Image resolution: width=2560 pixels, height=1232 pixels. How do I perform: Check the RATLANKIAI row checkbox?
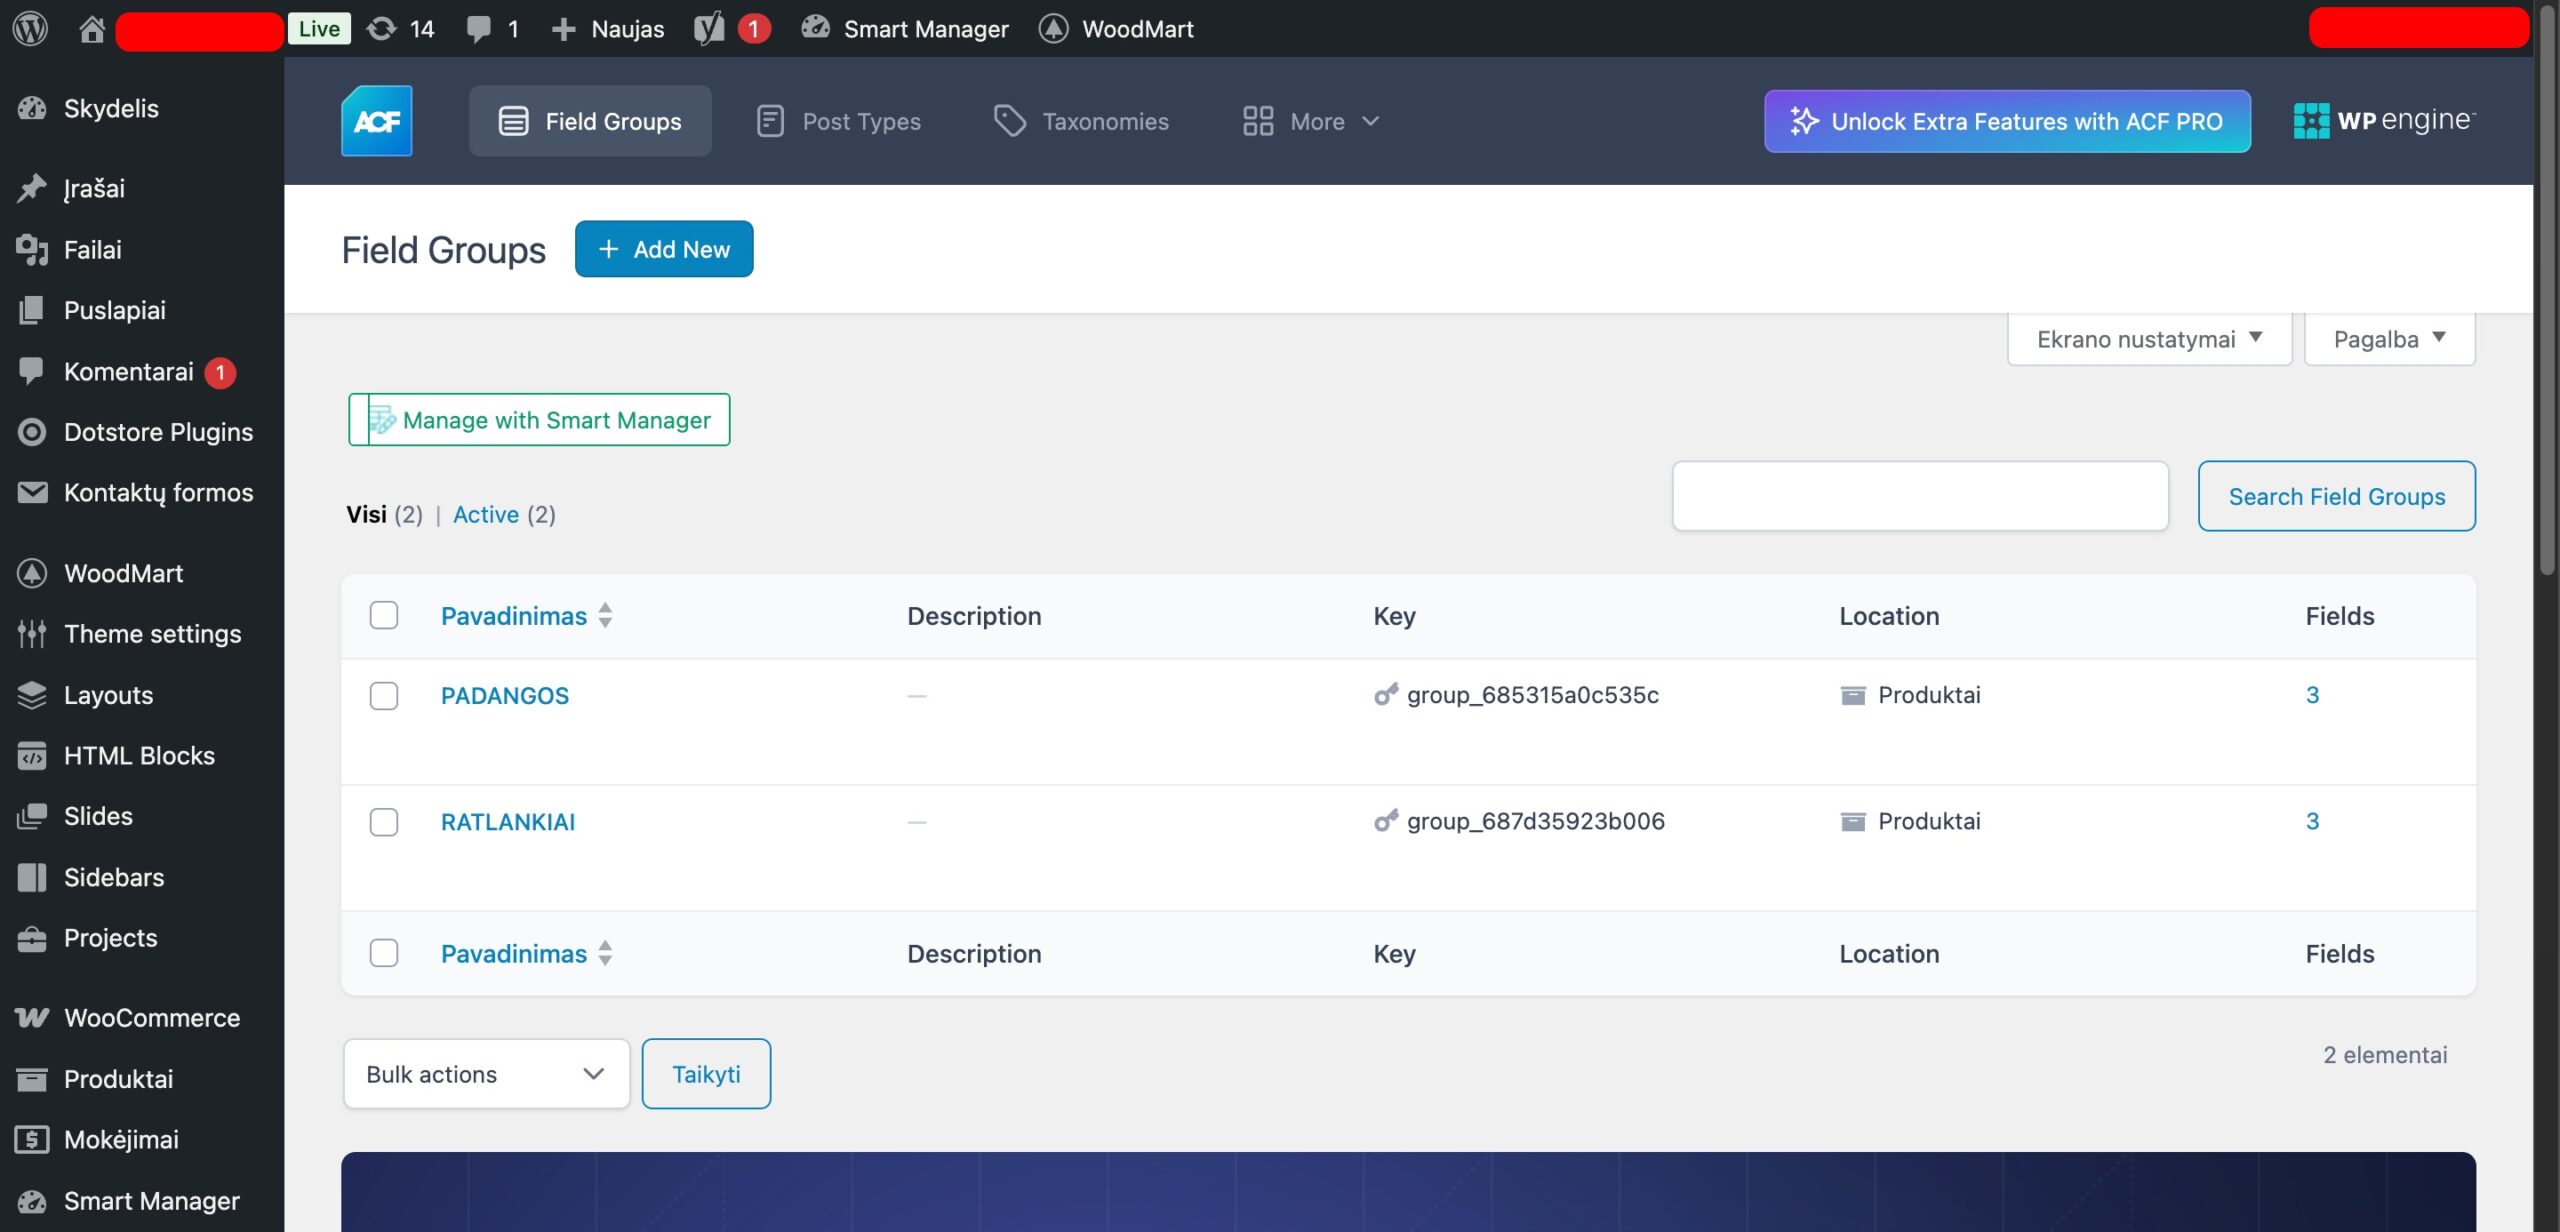click(x=384, y=822)
